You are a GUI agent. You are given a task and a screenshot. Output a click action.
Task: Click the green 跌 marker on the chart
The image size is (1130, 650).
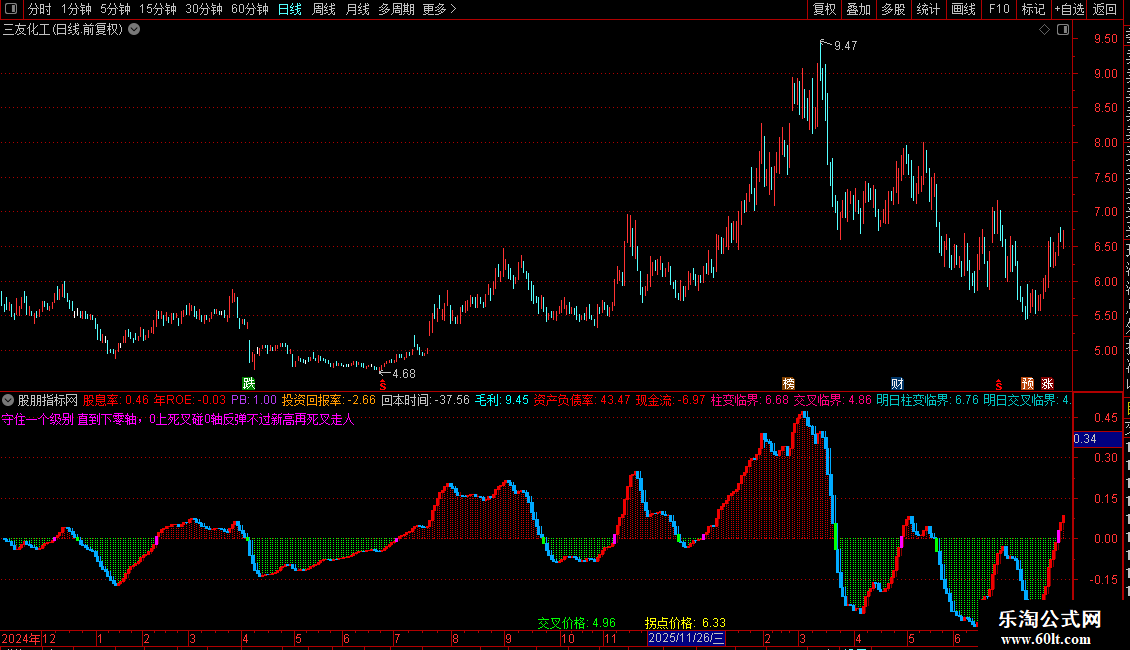249,383
